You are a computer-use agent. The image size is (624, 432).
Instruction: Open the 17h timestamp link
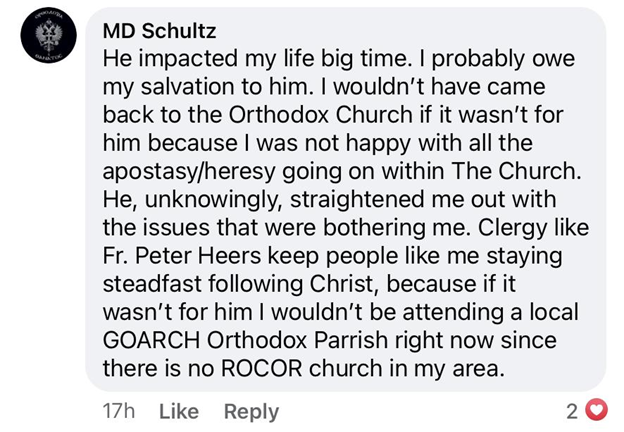click(118, 411)
